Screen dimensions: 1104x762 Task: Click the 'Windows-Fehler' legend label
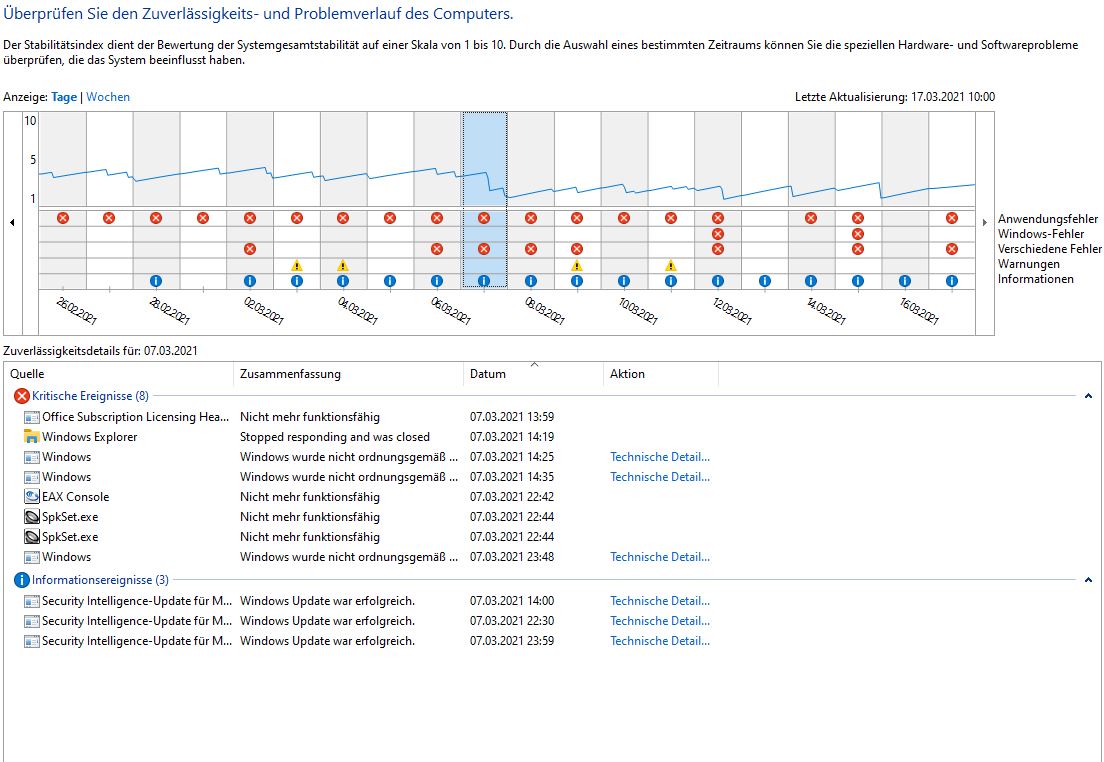coord(1041,234)
